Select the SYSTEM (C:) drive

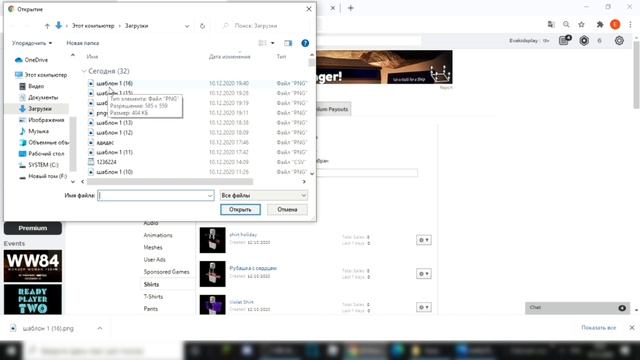pos(39,165)
